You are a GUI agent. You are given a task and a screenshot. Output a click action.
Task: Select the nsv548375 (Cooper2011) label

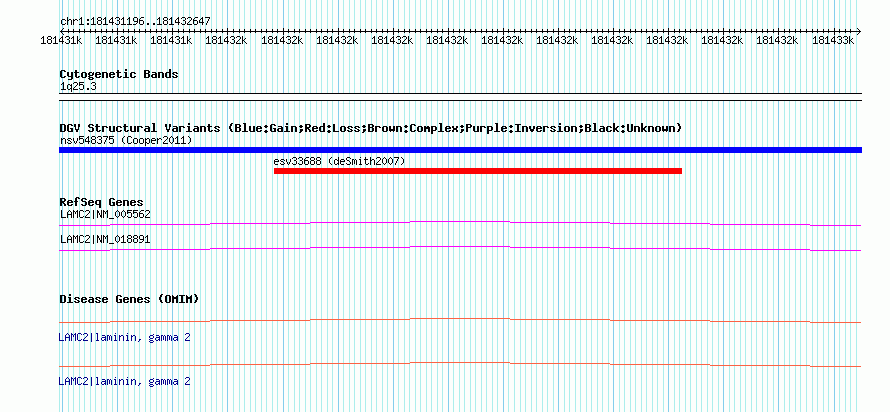[x=126, y=140]
